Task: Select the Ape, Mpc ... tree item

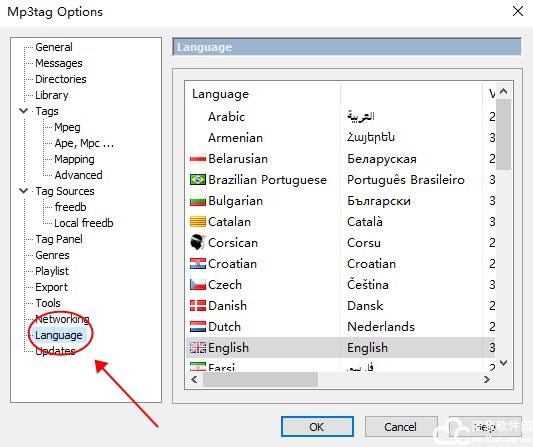Action: [x=84, y=143]
